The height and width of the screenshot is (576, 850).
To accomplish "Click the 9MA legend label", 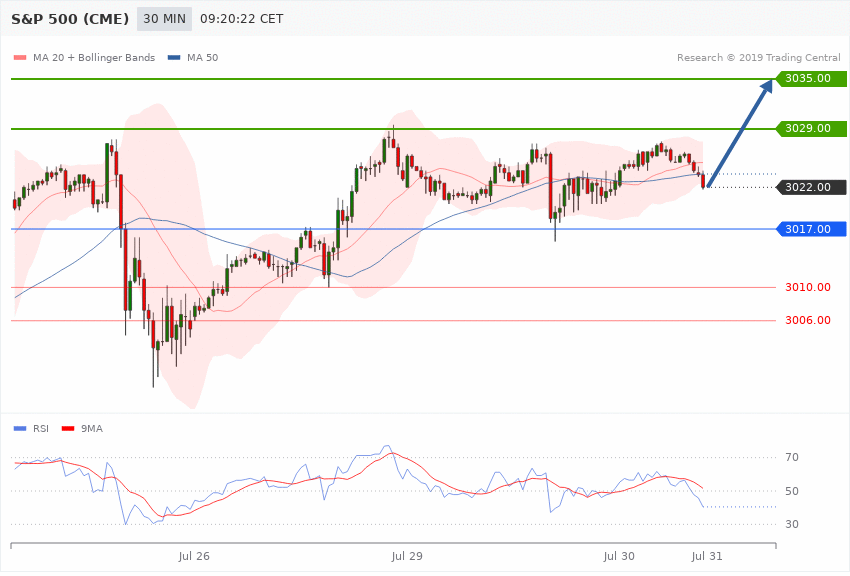I will coord(92,429).
